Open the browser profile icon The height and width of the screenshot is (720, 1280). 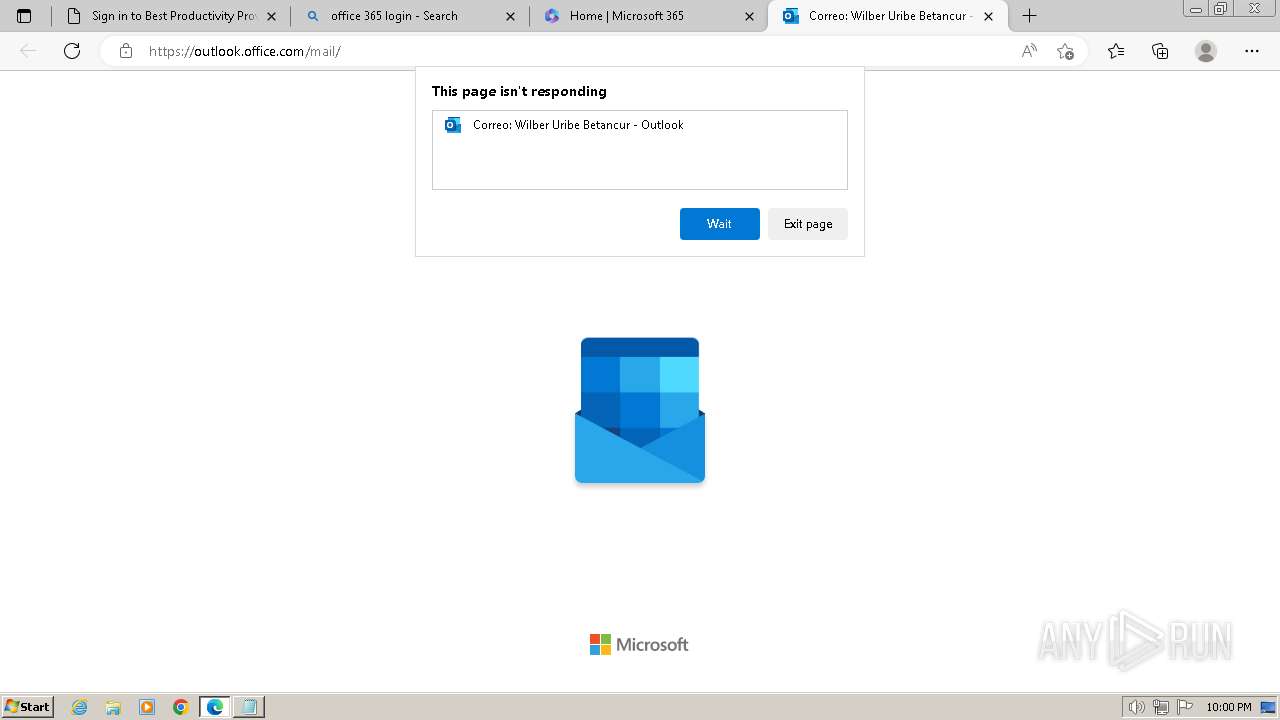(1206, 51)
